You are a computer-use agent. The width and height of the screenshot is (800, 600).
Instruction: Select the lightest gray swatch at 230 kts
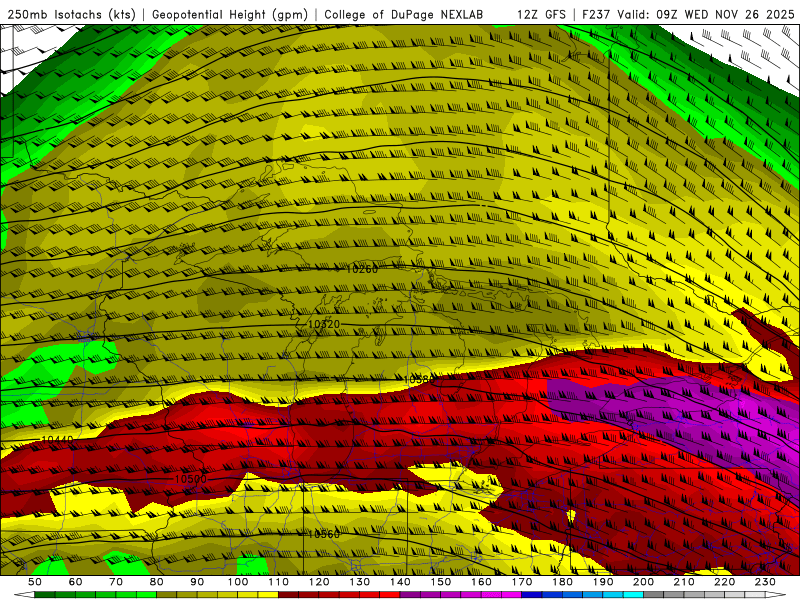click(x=755, y=594)
